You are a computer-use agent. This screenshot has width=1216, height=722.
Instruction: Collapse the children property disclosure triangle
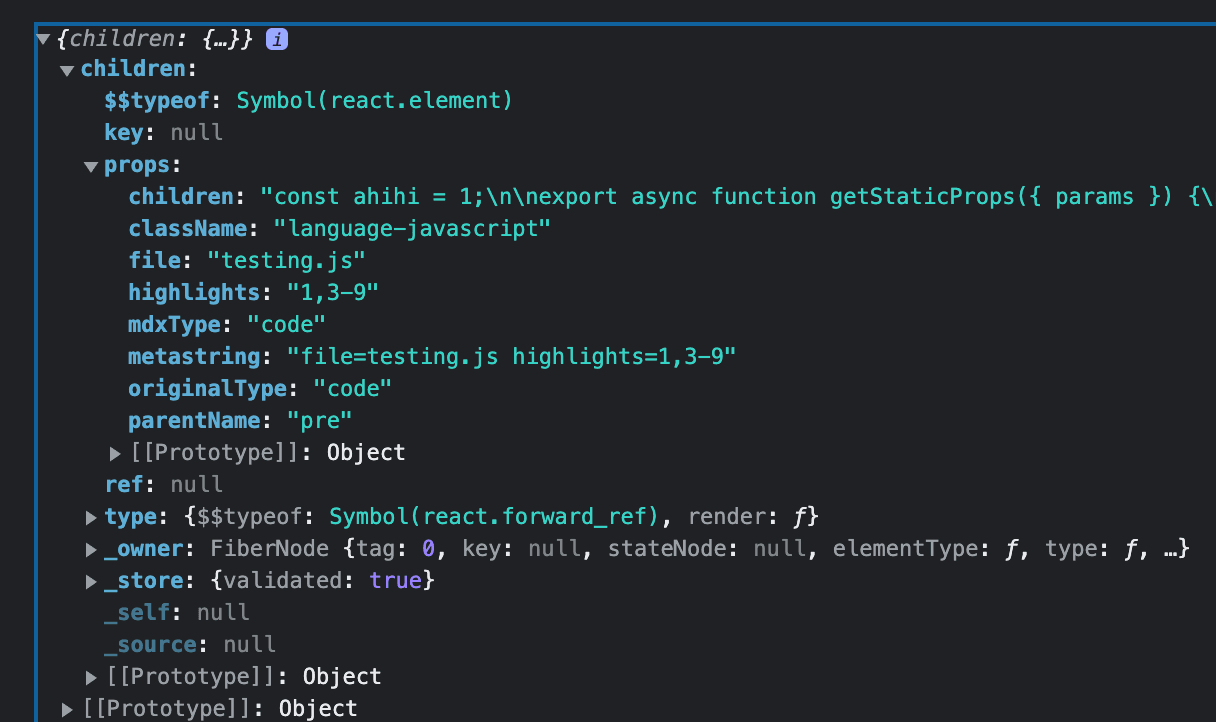[66, 69]
